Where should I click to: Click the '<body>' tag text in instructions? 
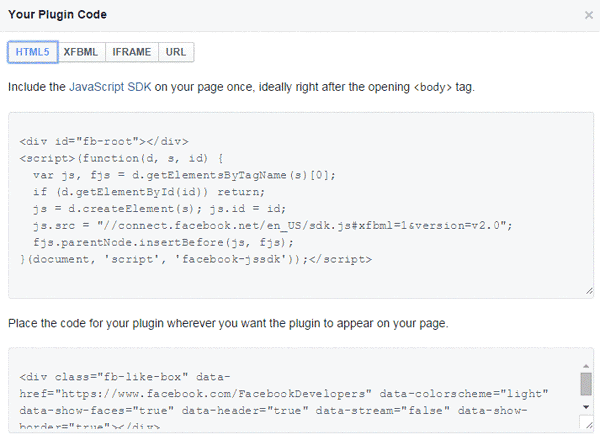click(x=432, y=87)
